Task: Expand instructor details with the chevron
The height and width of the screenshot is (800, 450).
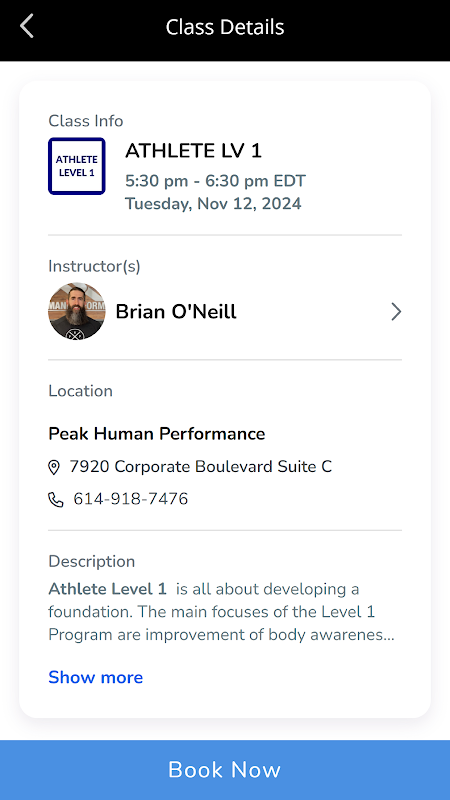Action: pos(396,311)
